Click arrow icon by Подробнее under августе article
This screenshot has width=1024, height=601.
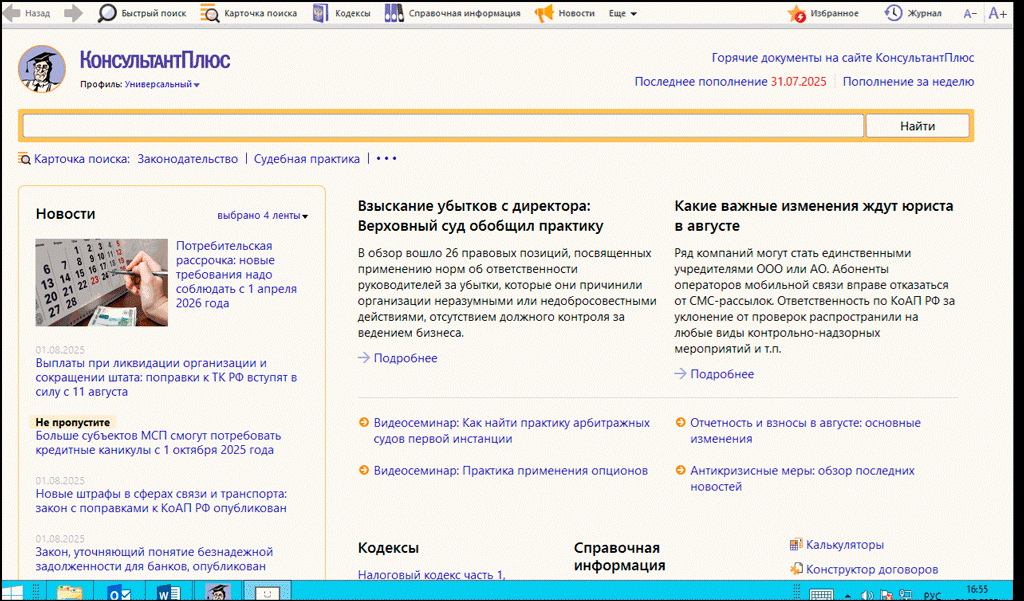tap(680, 374)
